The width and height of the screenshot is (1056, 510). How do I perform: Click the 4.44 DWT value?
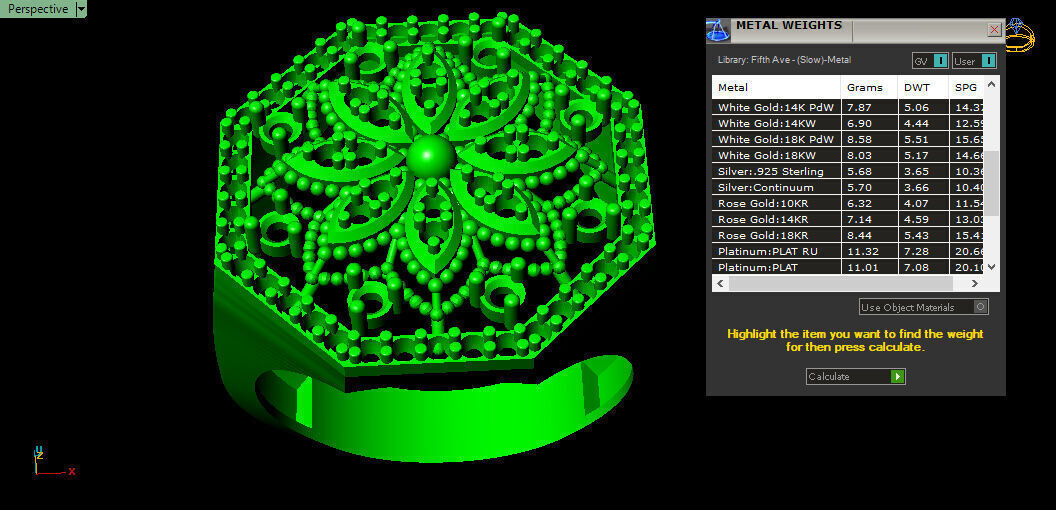(x=915, y=123)
